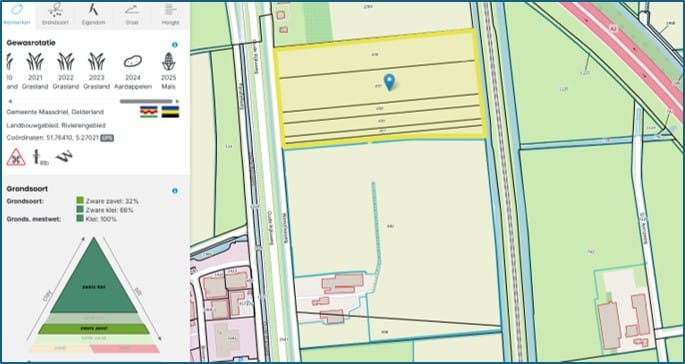The height and width of the screenshot is (364, 685).
Task: Select the 2021 Grasland crop icon
Action: [35, 62]
